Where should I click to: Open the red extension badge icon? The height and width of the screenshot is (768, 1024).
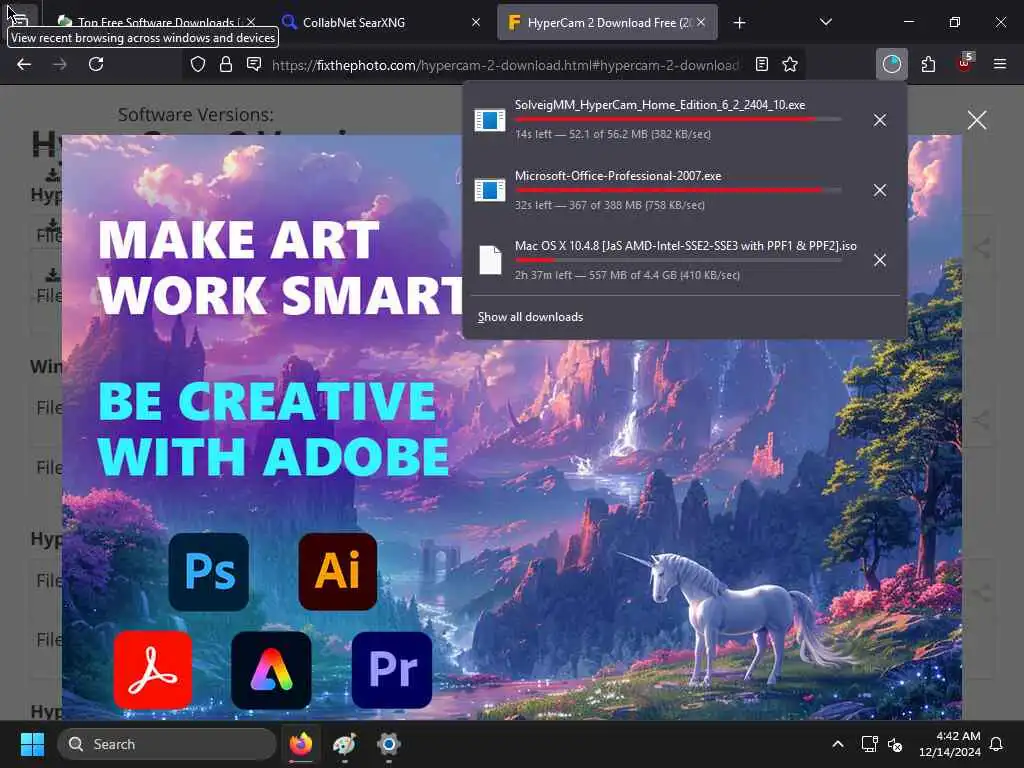point(965,64)
